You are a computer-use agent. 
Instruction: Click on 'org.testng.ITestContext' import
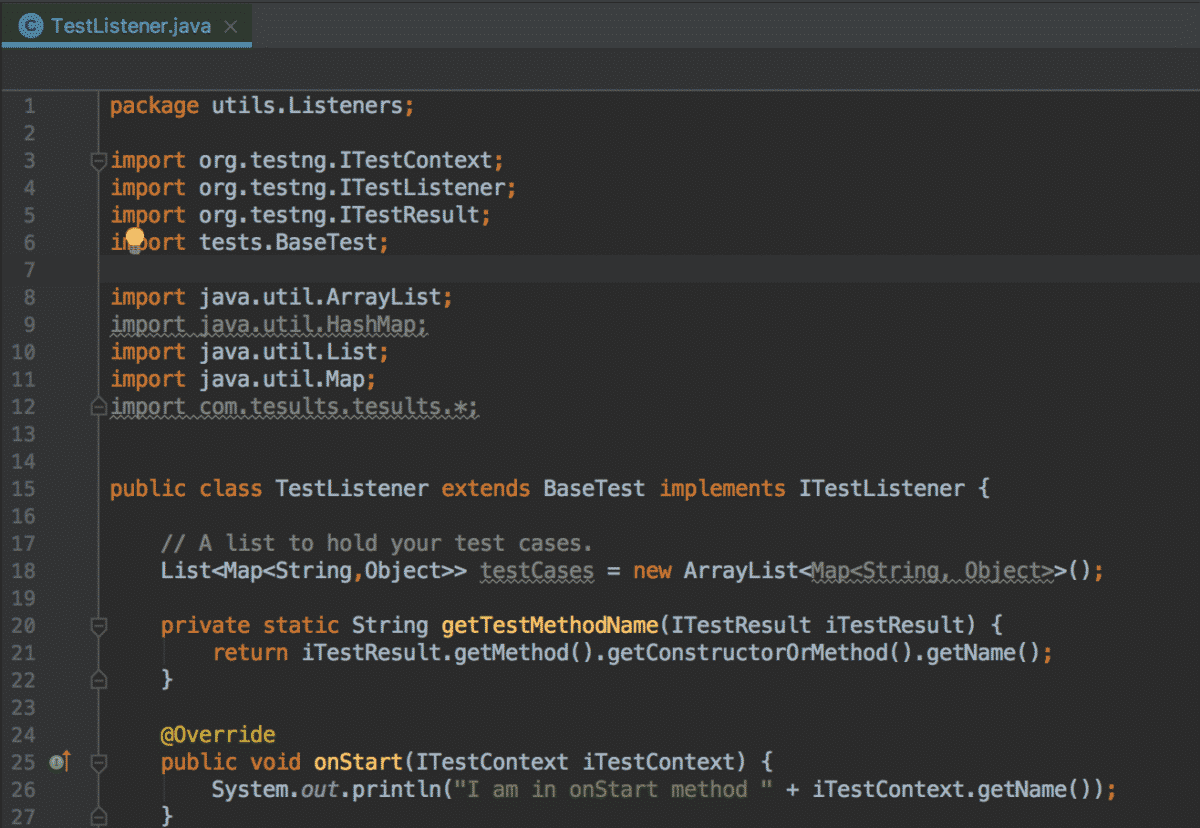click(x=346, y=160)
